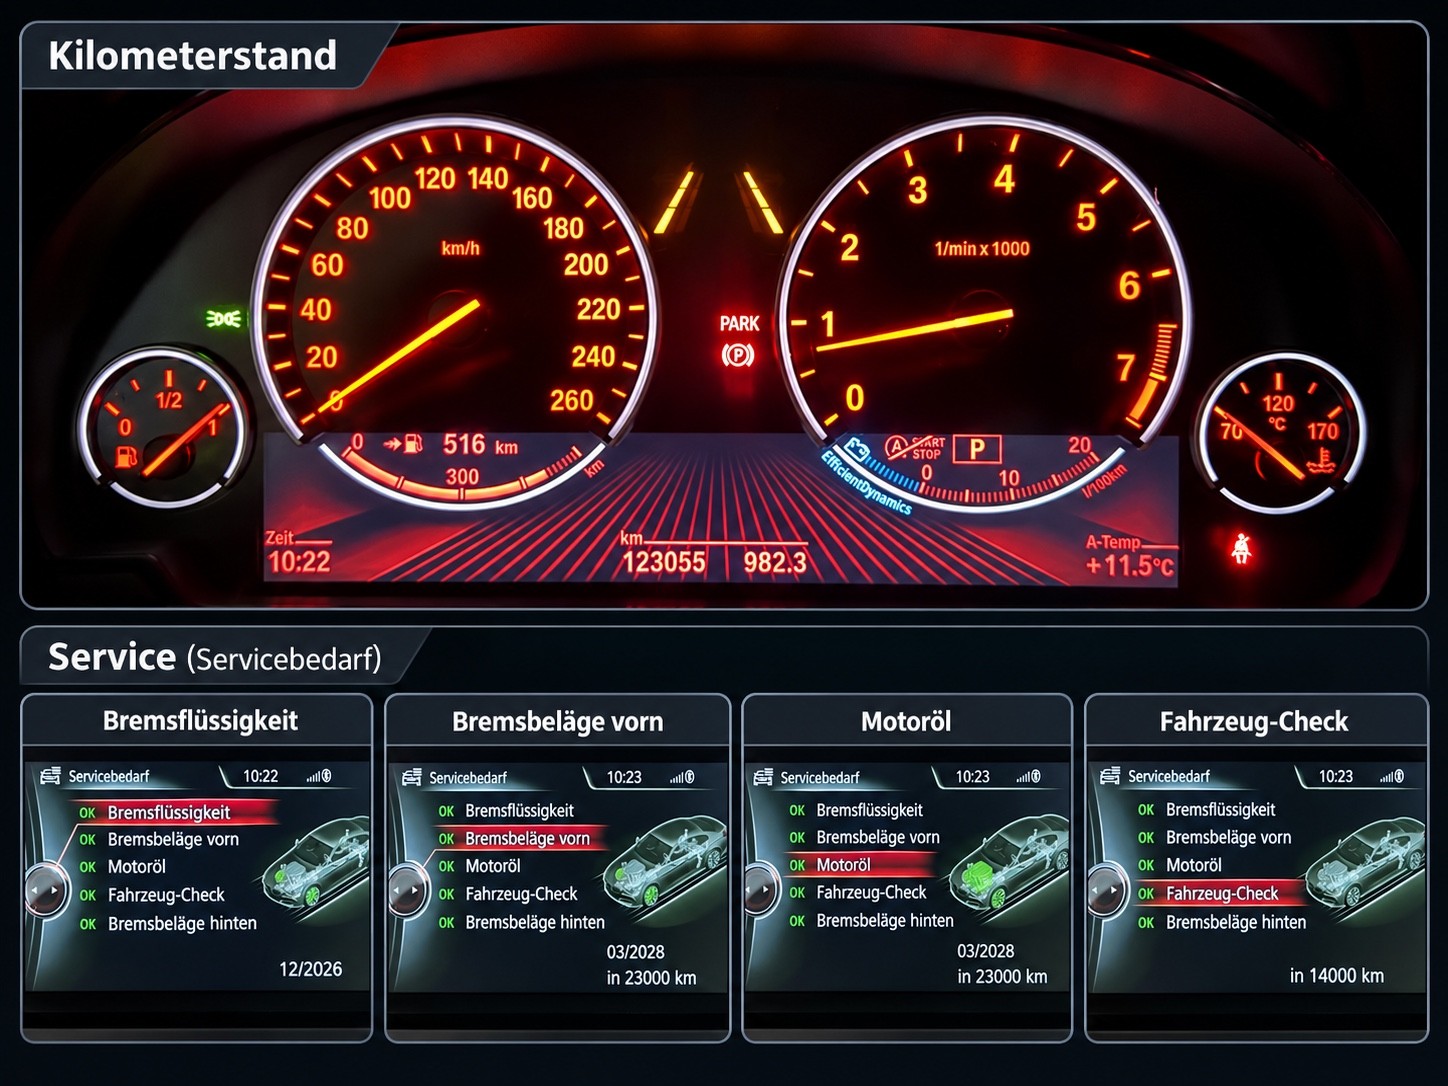The height and width of the screenshot is (1086, 1448).
Task: Click the round controller knob in the Bremsbeläge vorn screen
Action: [x=407, y=889]
